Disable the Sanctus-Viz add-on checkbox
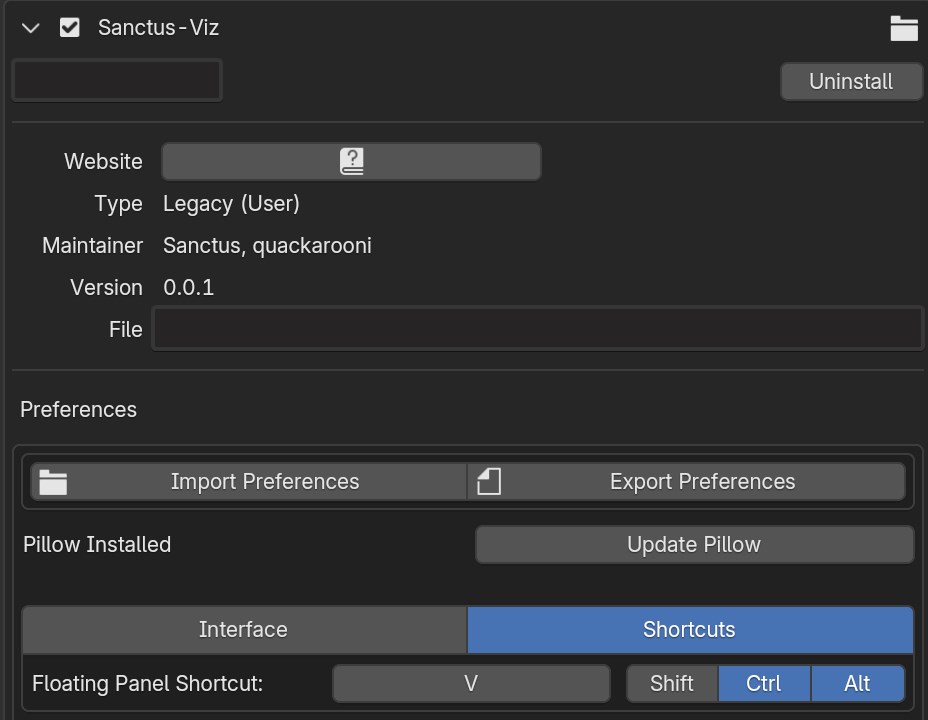The width and height of the screenshot is (928, 720). 70,28
